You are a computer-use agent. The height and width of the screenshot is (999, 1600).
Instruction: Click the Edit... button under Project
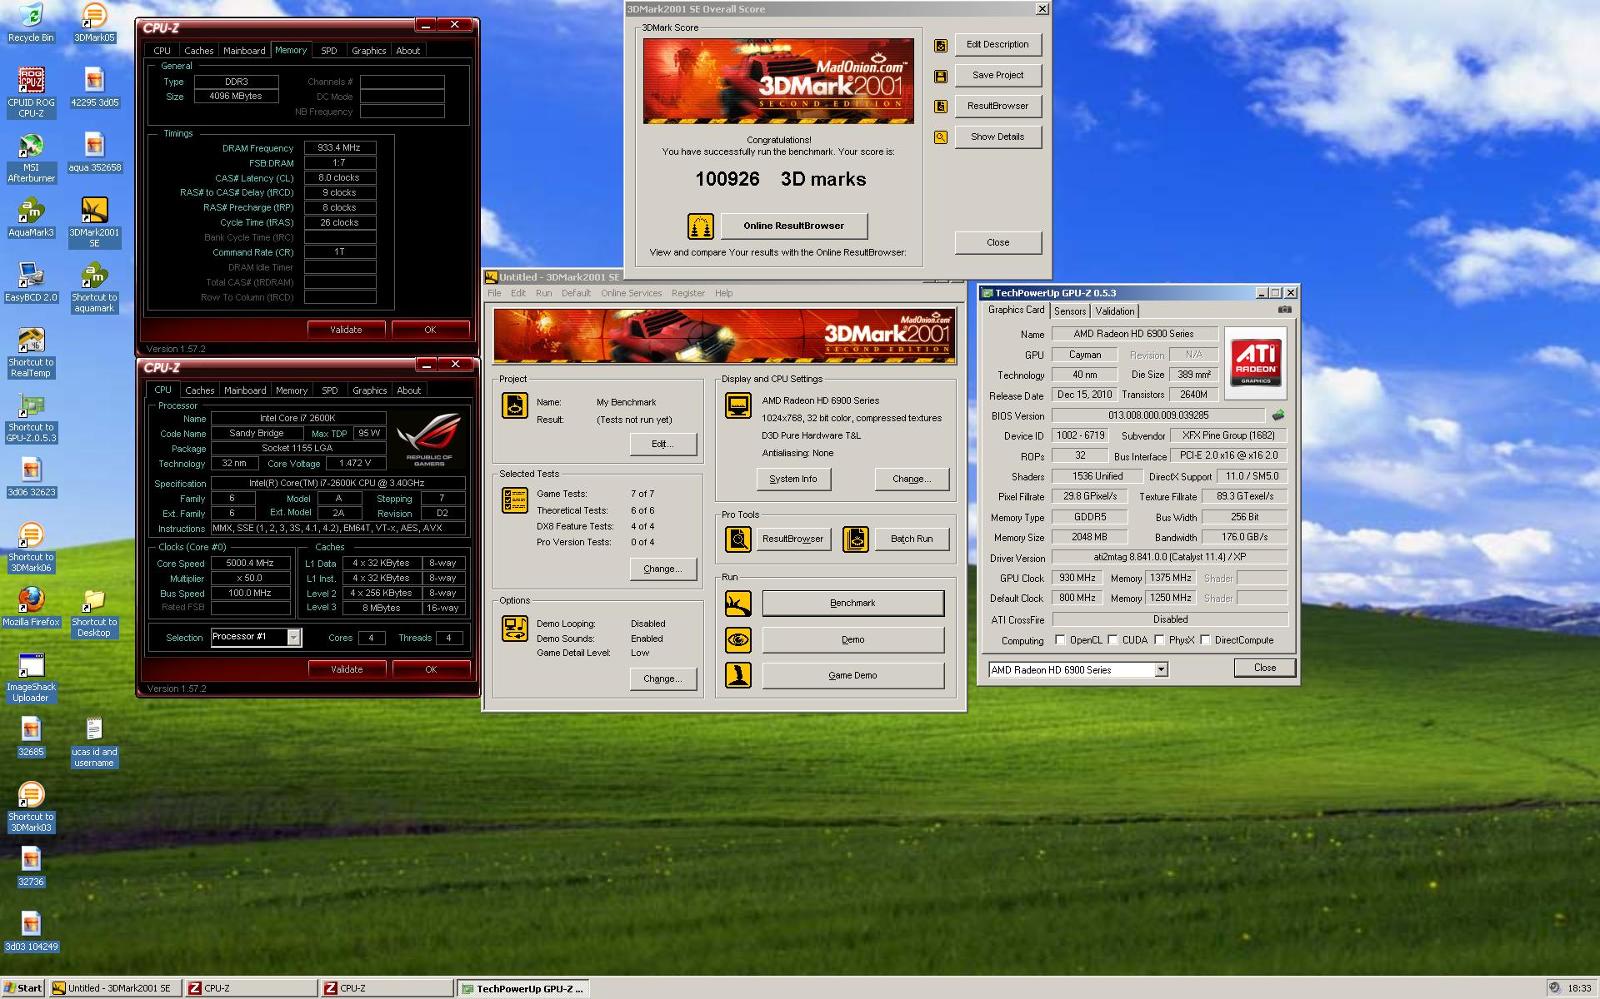tap(663, 444)
